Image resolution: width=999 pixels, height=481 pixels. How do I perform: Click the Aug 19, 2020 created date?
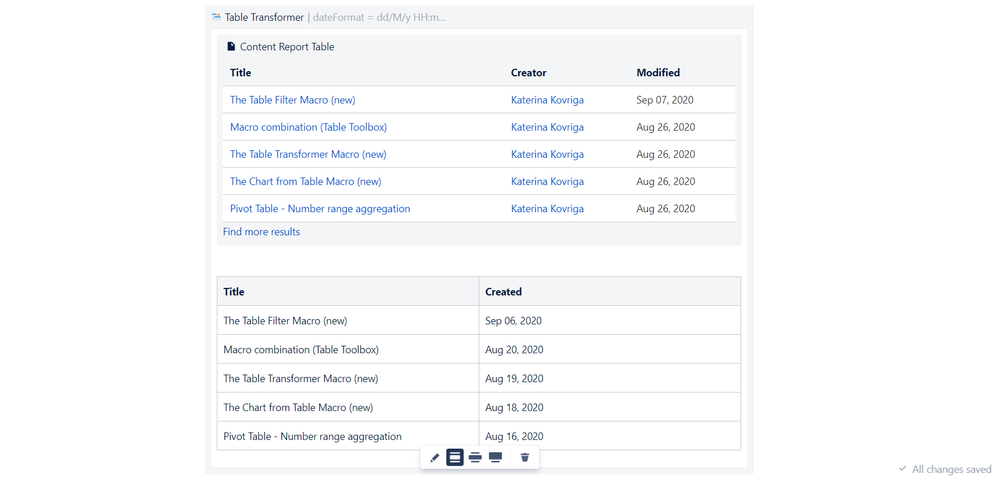(x=514, y=378)
